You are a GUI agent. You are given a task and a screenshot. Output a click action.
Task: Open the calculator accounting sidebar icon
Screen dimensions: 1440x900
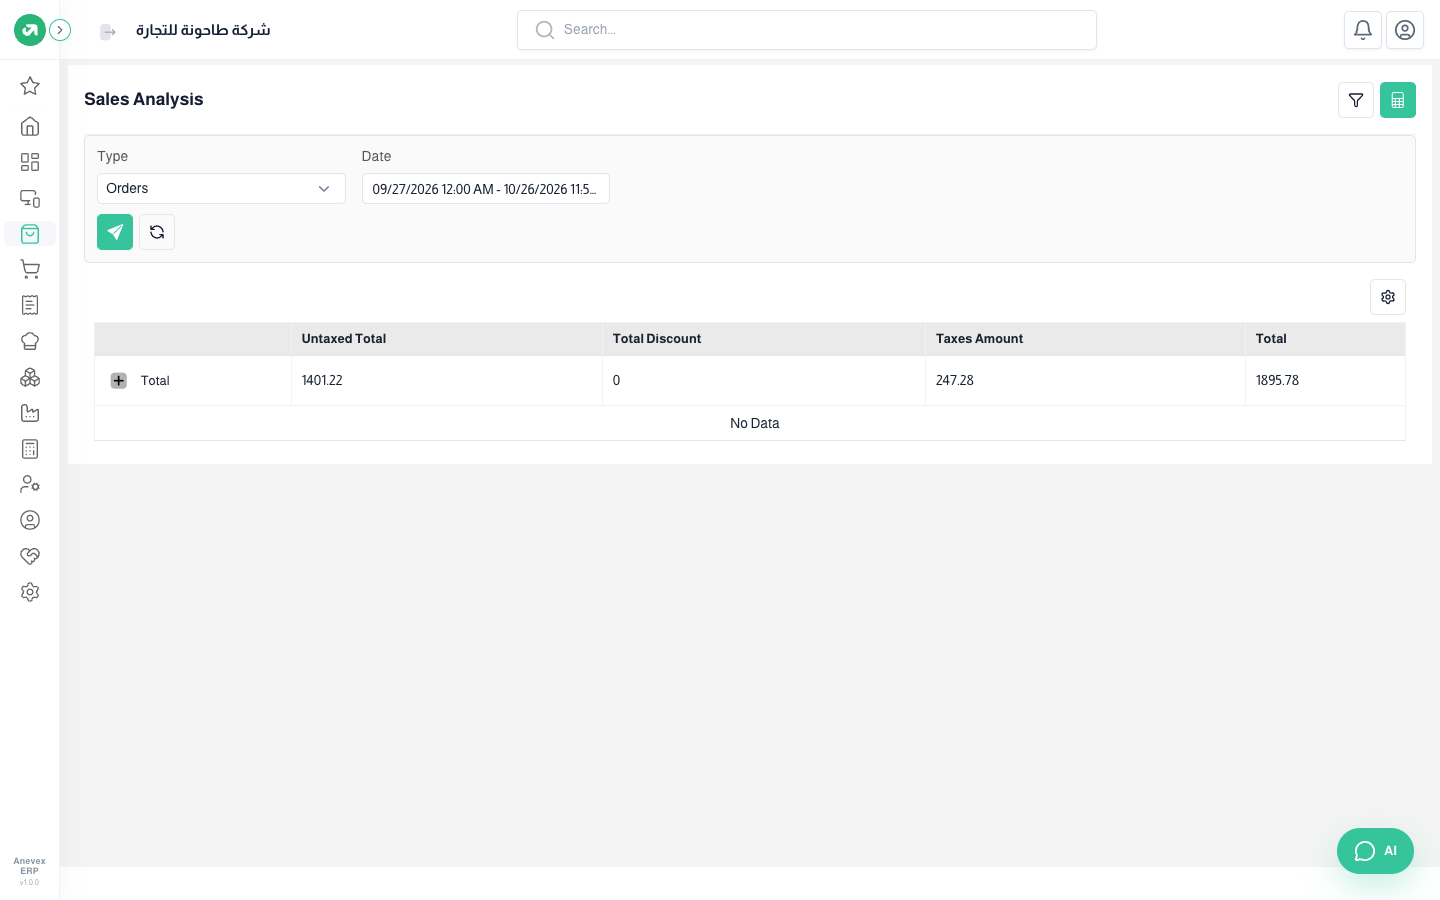point(30,449)
